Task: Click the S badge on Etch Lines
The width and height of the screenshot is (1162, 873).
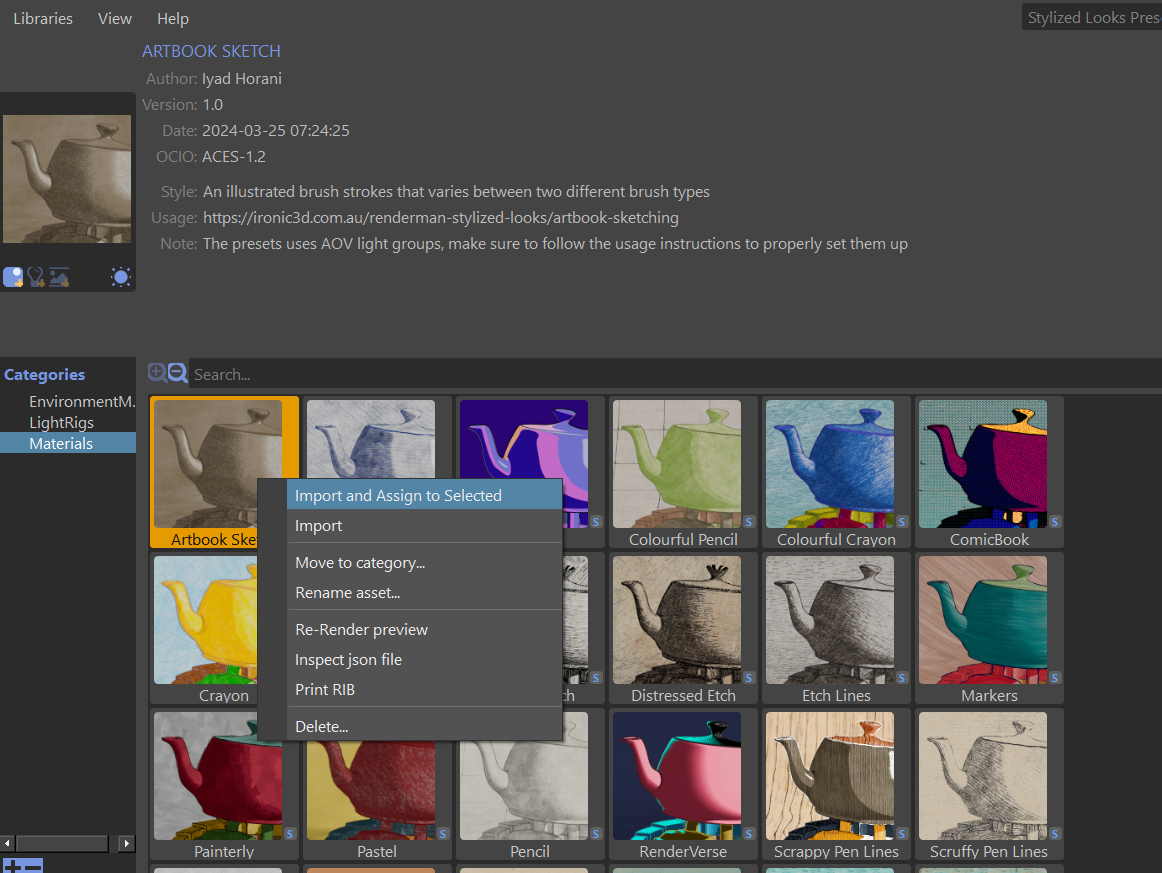Action: click(901, 677)
